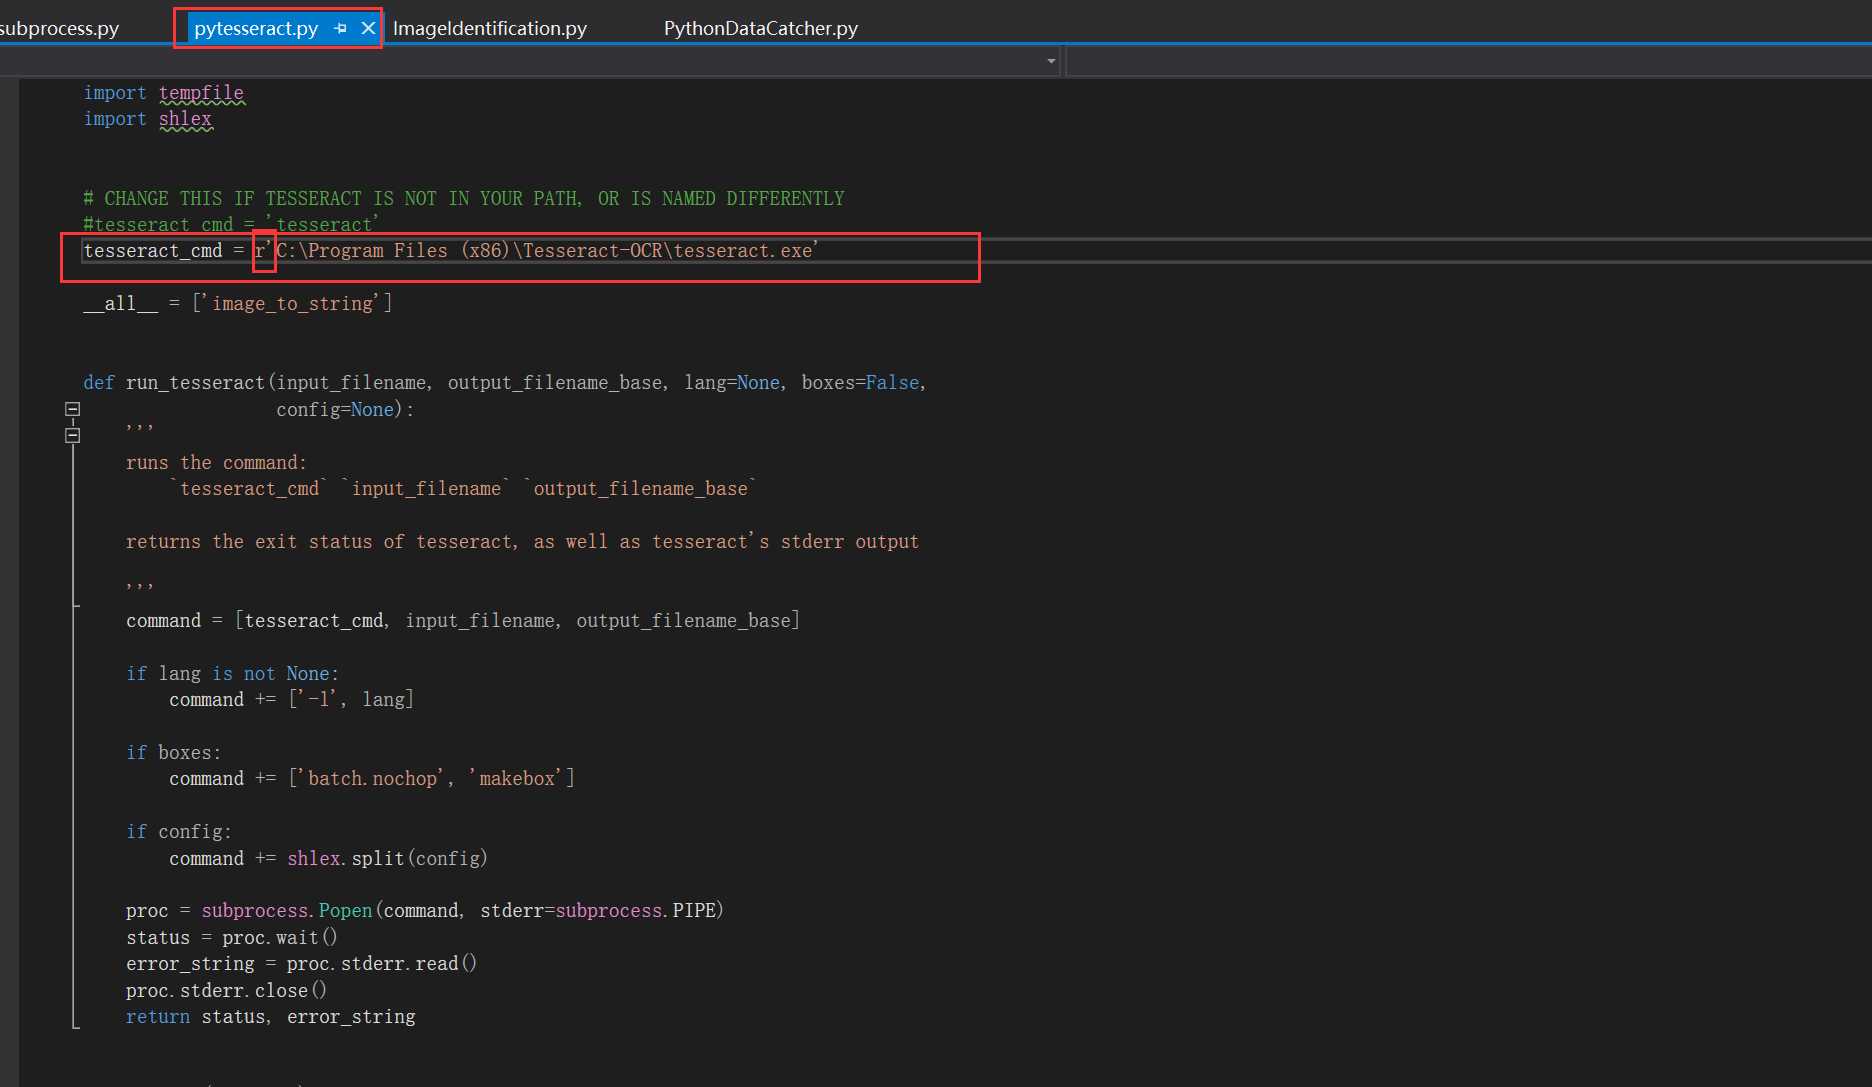Pin the pytesseract.py tab
Image resolution: width=1872 pixels, height=1087 pixels.
pyautogui.click(x=340, y=28)
